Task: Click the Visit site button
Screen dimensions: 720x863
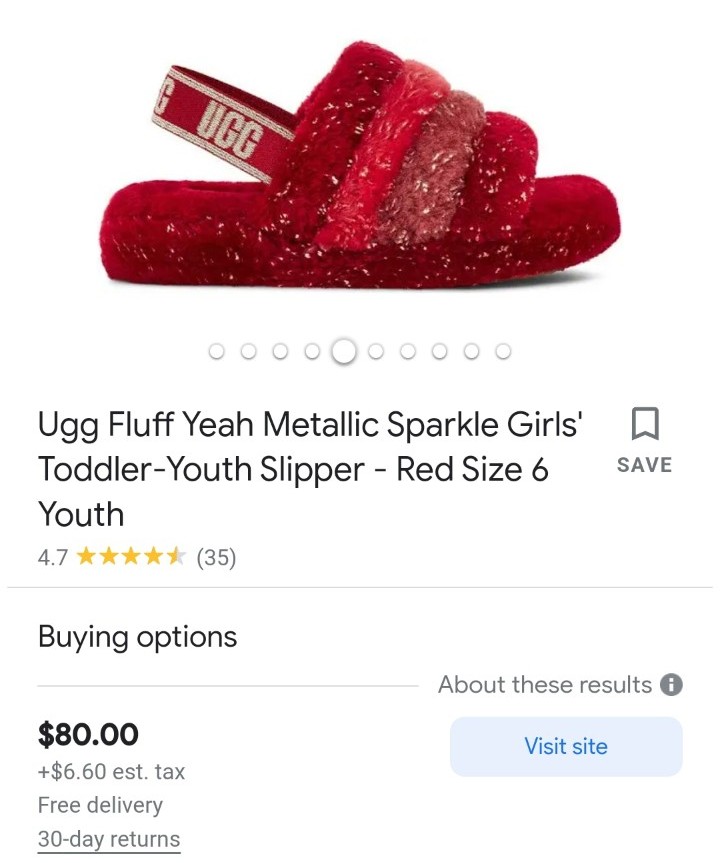Action: [x=566, y=746]
